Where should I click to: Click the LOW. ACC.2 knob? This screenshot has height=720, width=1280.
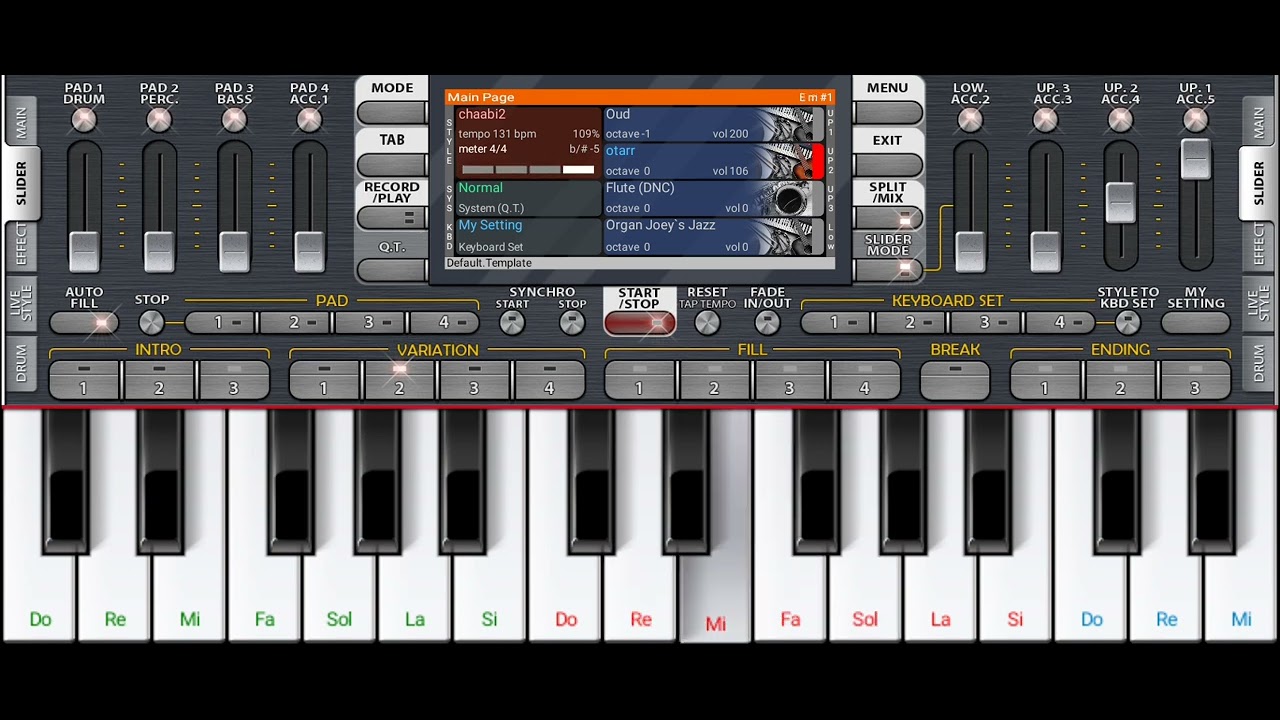tap(970, 120)
